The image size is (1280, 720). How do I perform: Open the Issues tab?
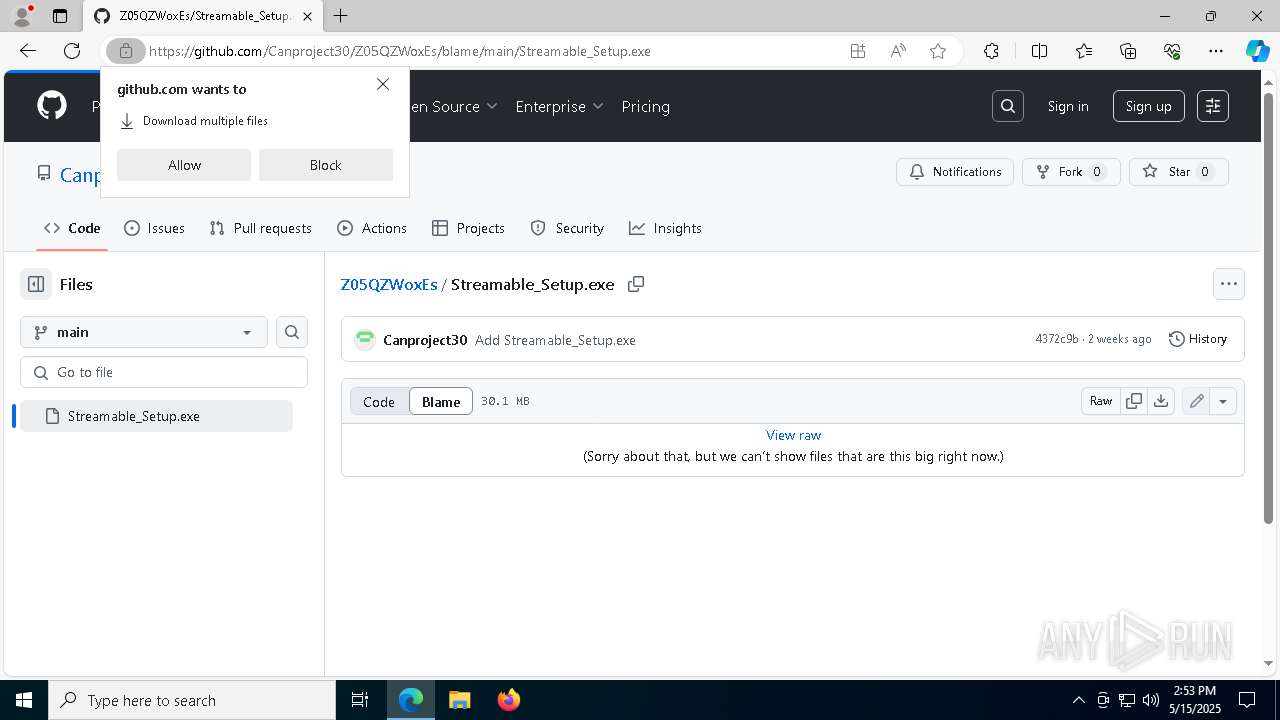pyautogui.click(x=154, y=228)
